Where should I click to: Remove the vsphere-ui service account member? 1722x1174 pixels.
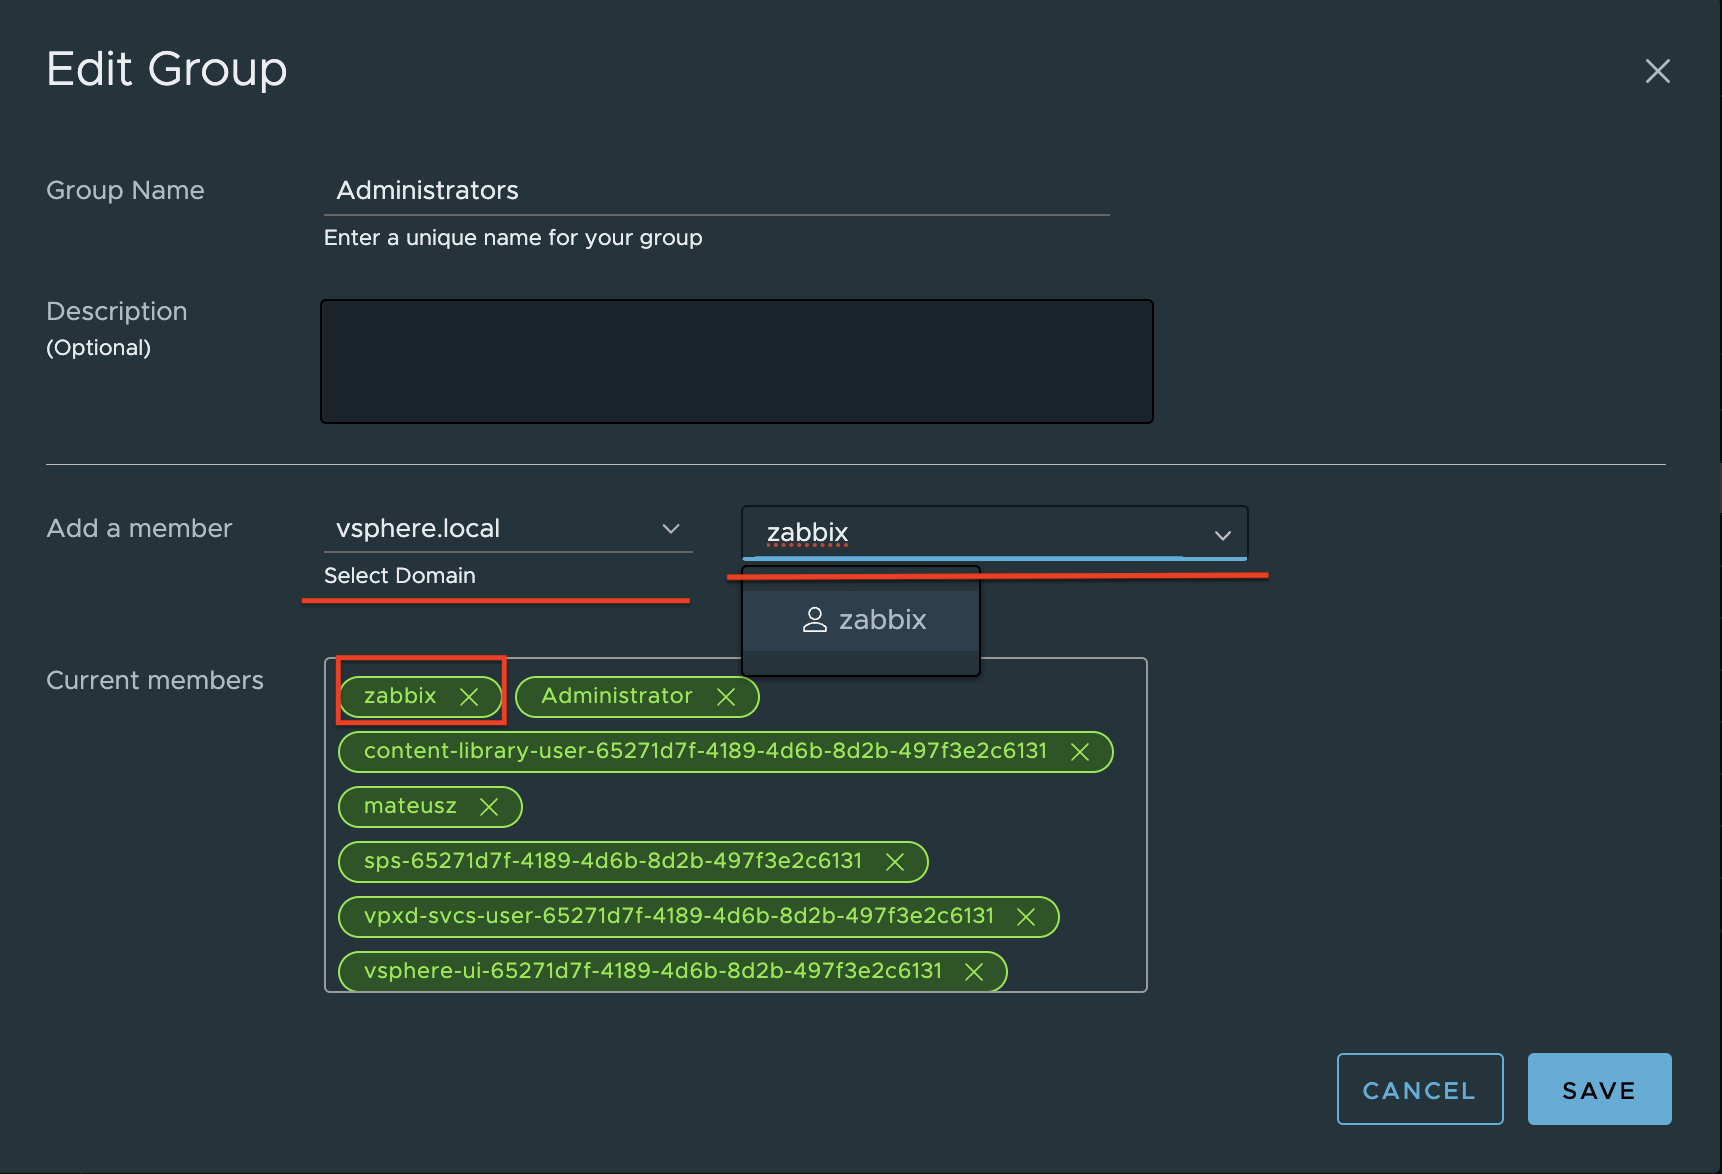pos(974,971)
